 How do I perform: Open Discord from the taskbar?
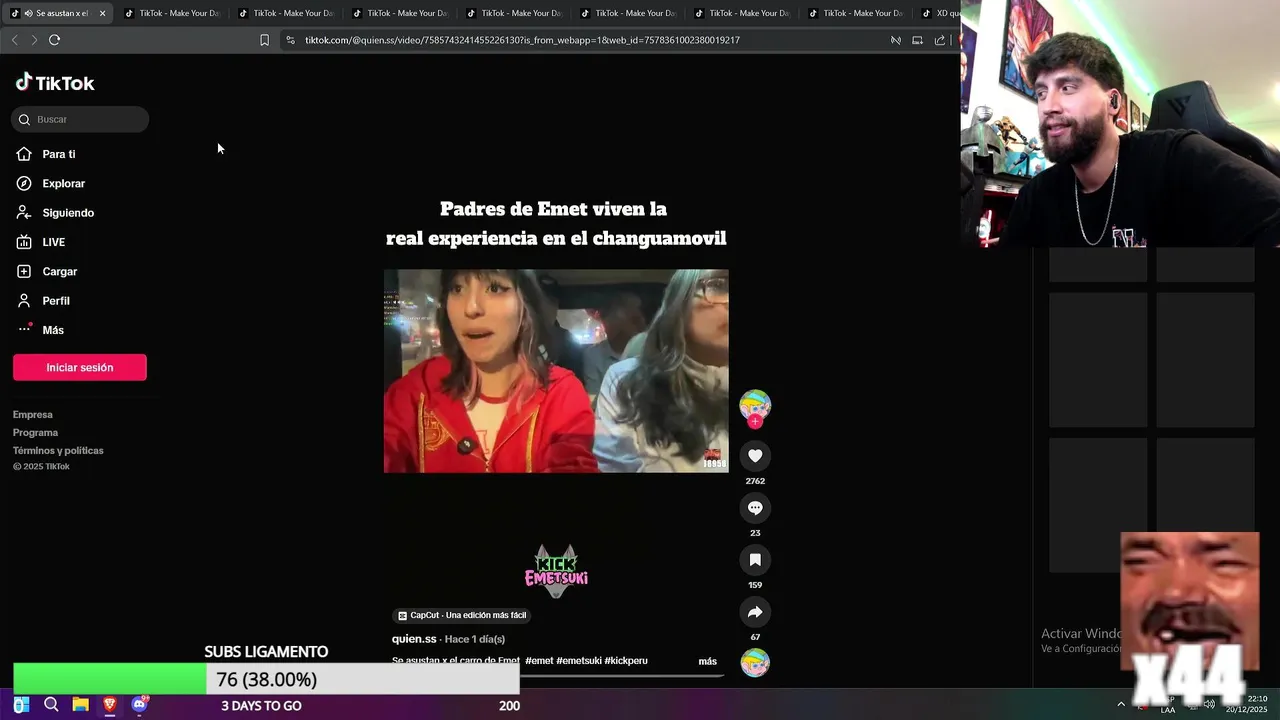140,705
